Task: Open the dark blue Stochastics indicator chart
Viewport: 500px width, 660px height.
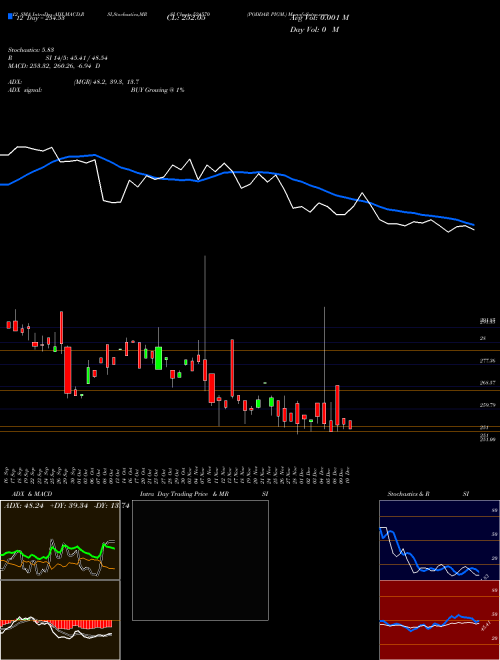Action: point(439,540)
